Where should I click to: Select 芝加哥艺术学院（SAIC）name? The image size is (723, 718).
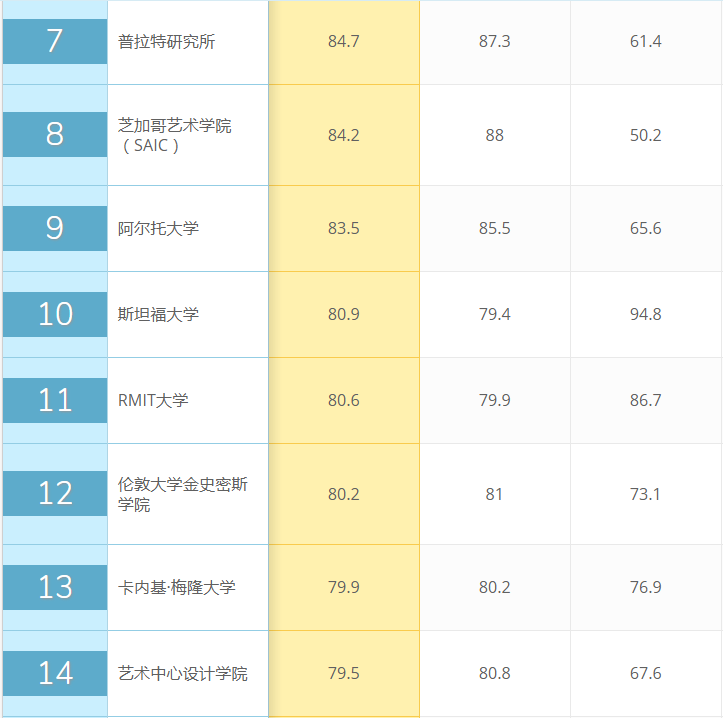click(174, 135)
